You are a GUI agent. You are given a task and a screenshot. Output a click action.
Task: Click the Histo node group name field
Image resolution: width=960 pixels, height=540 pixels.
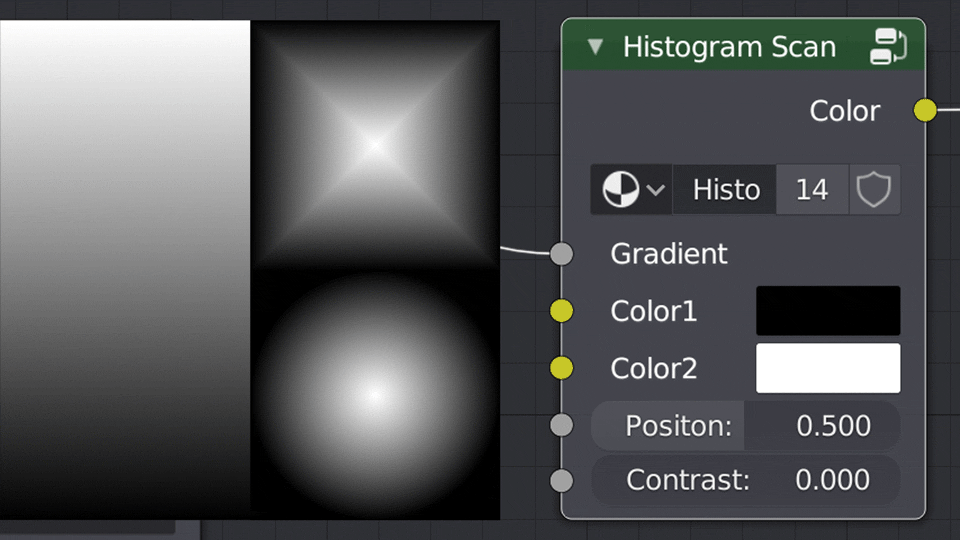(x=726, y=190)
